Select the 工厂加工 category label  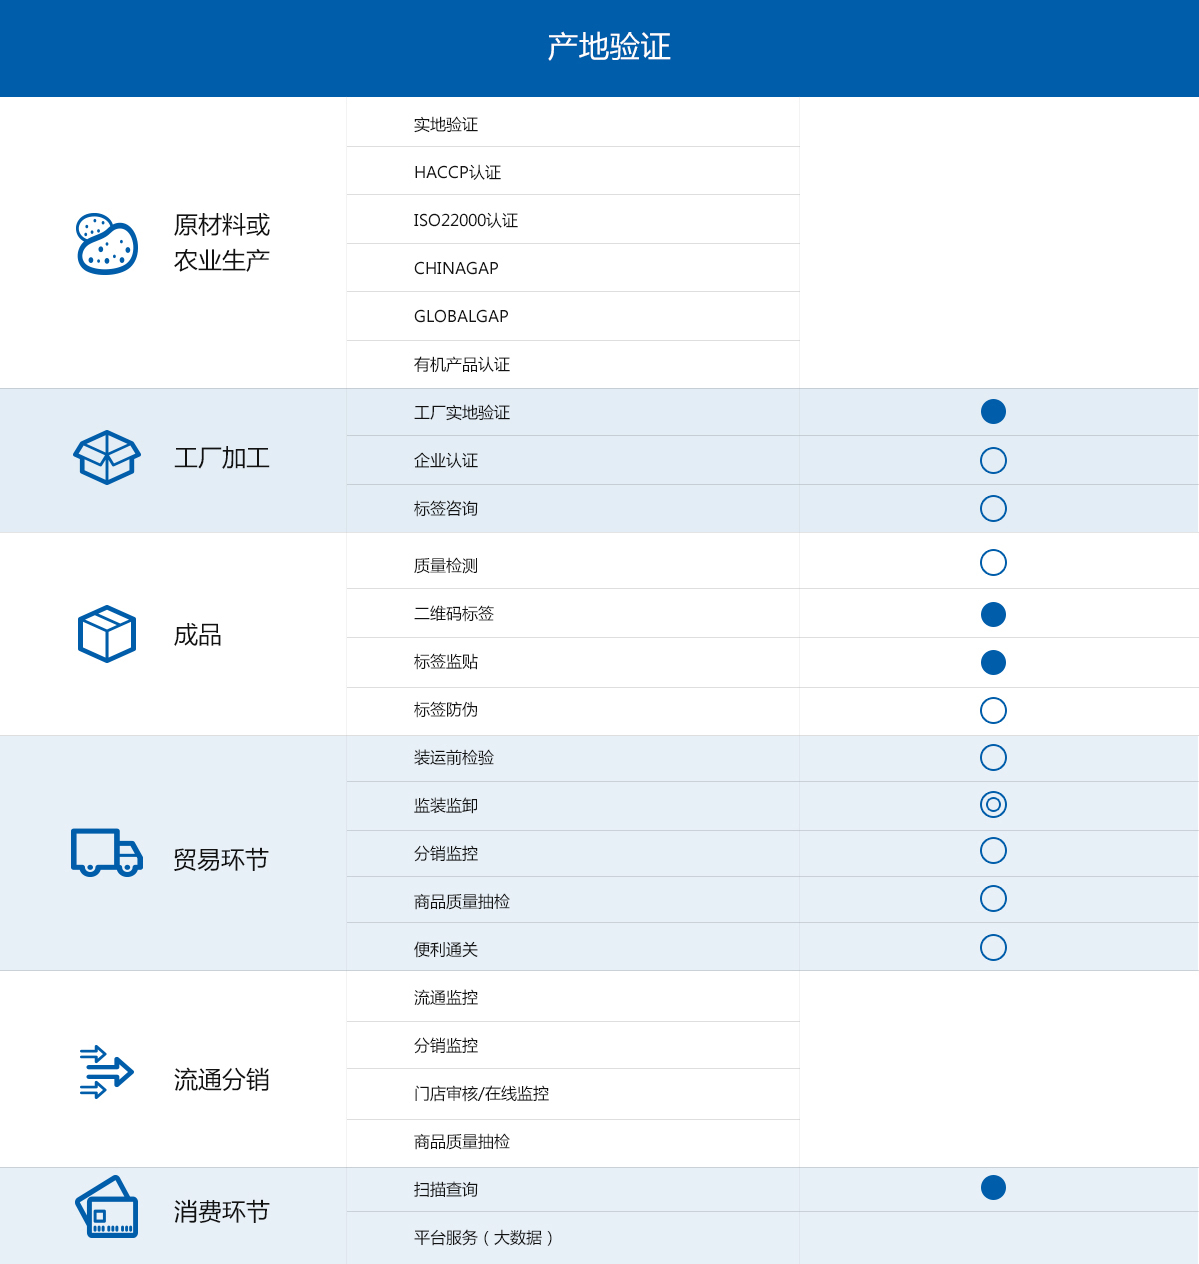click(x=222, y=458)
